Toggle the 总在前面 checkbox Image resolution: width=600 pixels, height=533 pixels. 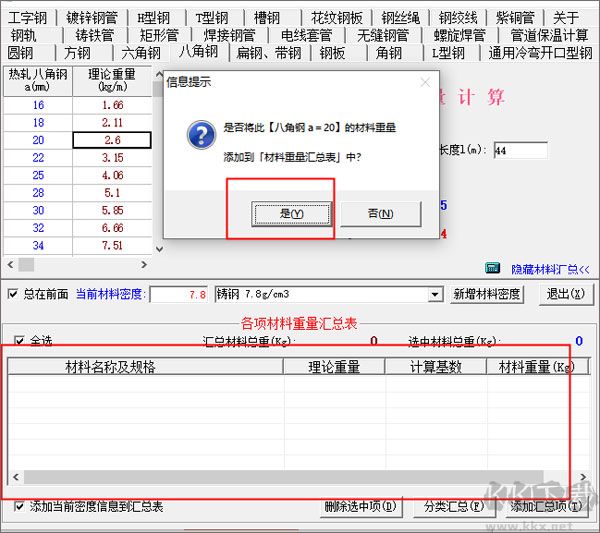coord(13,294)
